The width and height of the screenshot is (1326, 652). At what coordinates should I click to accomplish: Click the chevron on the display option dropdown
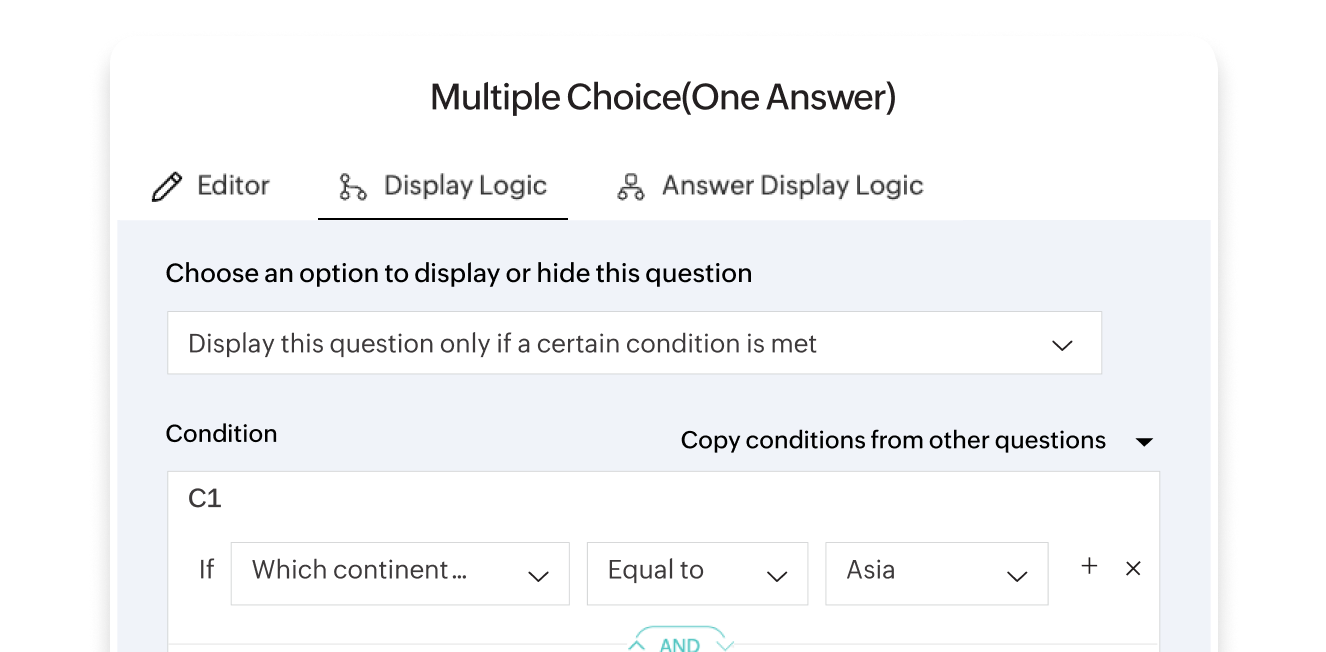pyautogui.click(x=1063, y=343)
